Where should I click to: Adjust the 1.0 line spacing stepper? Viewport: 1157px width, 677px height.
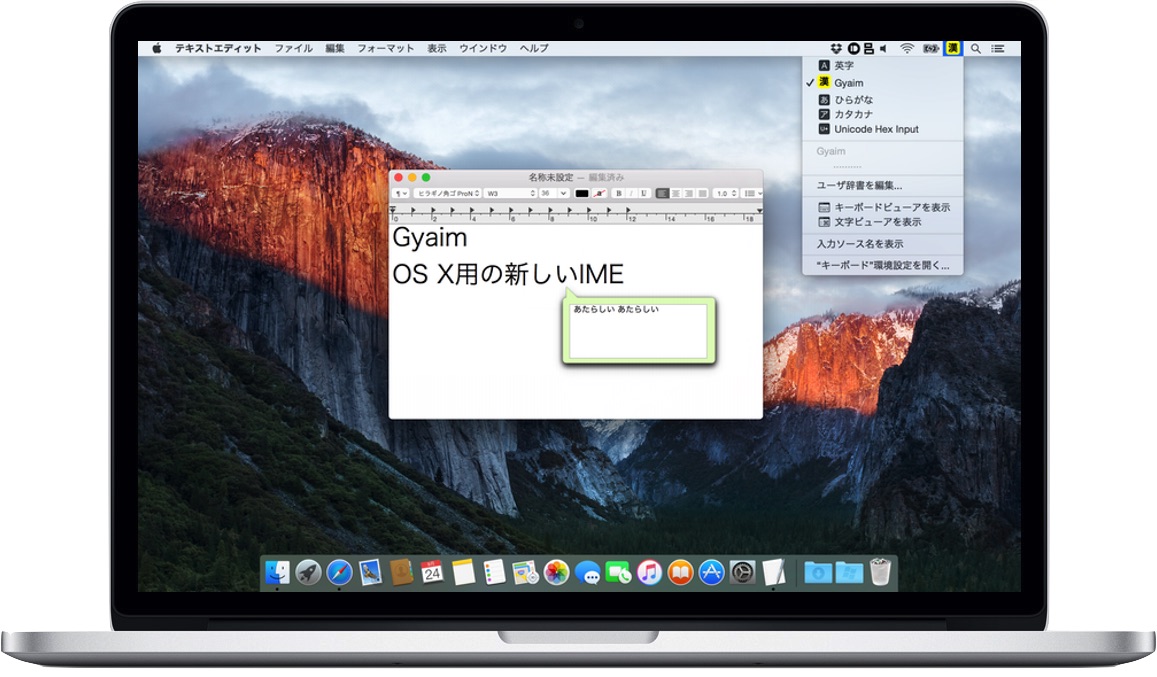[x=726, y=193]
